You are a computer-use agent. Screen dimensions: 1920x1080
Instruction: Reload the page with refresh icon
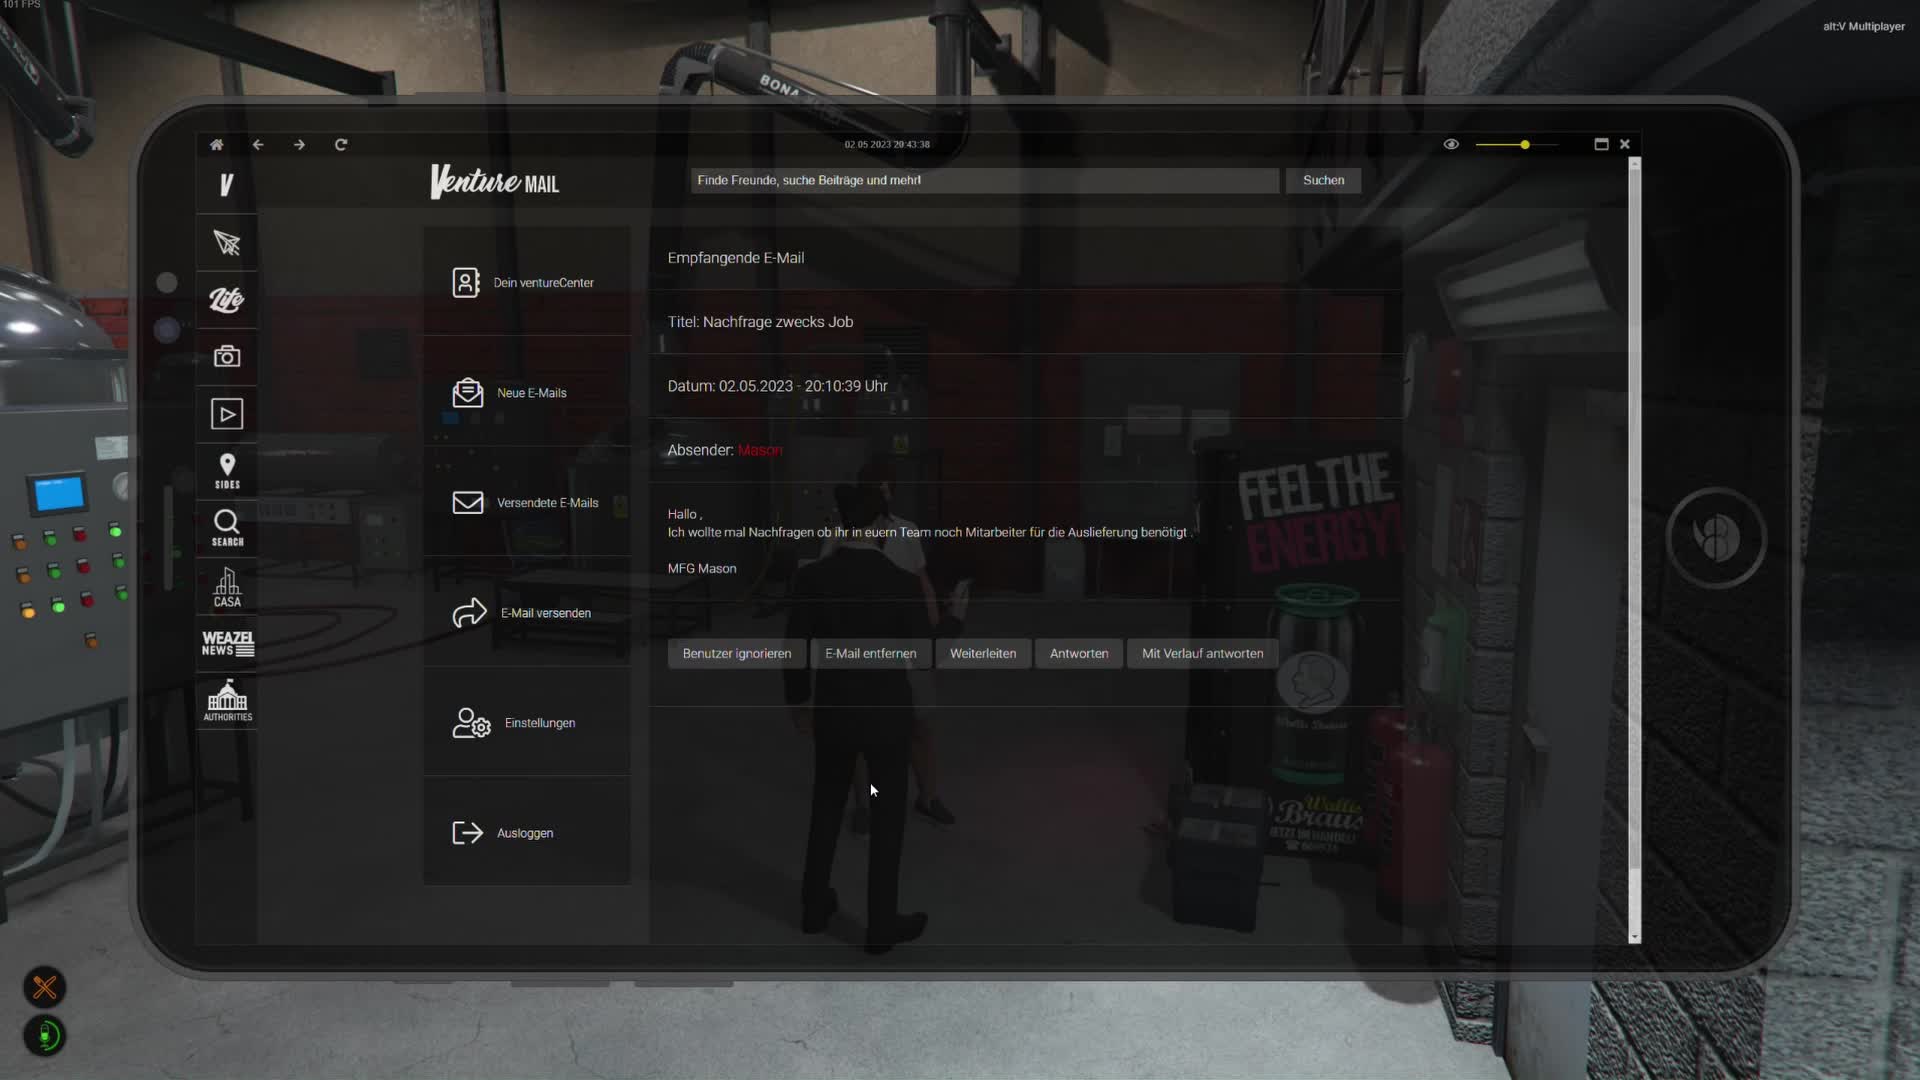pos(341,145)
